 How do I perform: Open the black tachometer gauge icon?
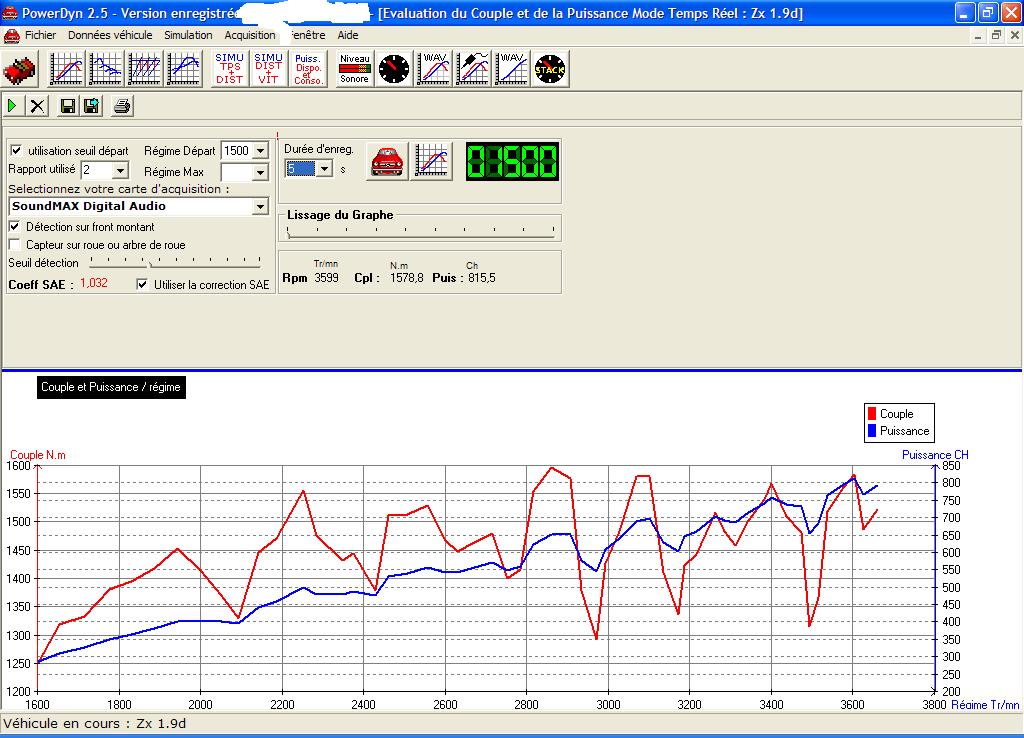coord(394,69)
